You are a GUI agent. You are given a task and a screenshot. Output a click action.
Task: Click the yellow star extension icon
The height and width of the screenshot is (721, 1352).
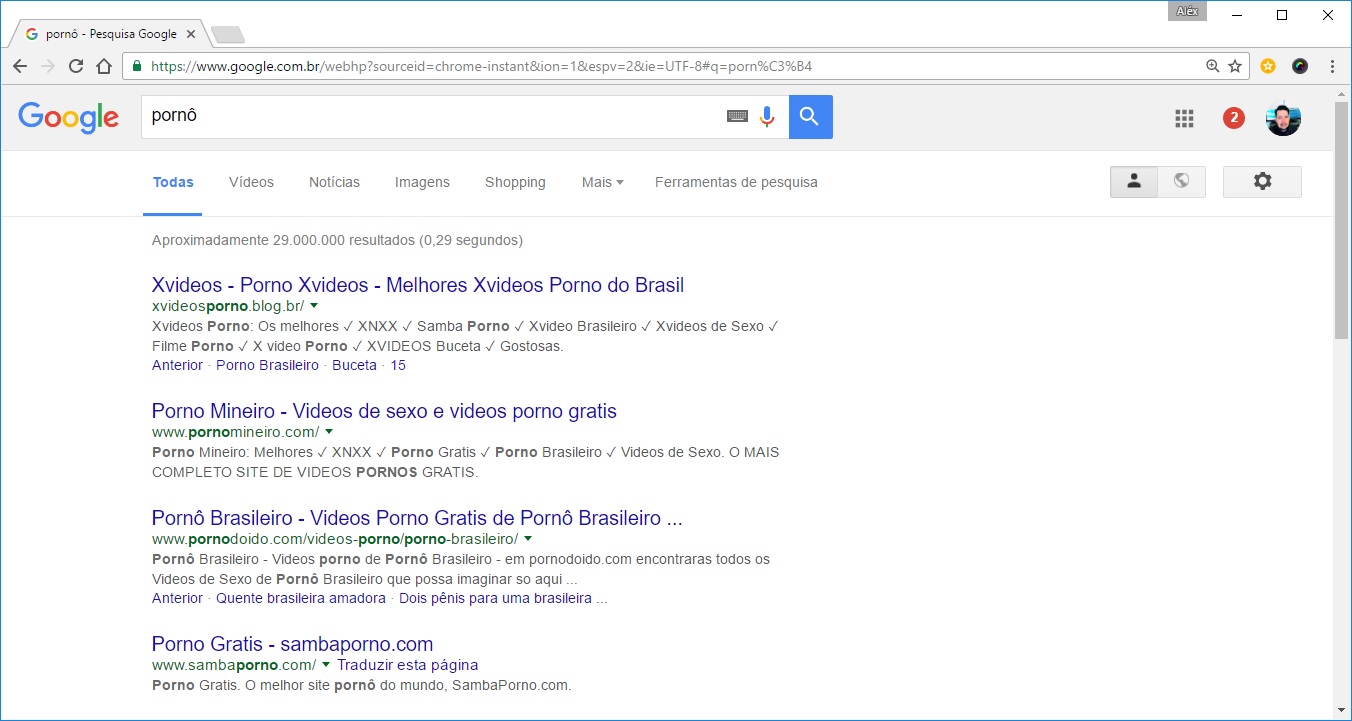[x=1268, y=66]
